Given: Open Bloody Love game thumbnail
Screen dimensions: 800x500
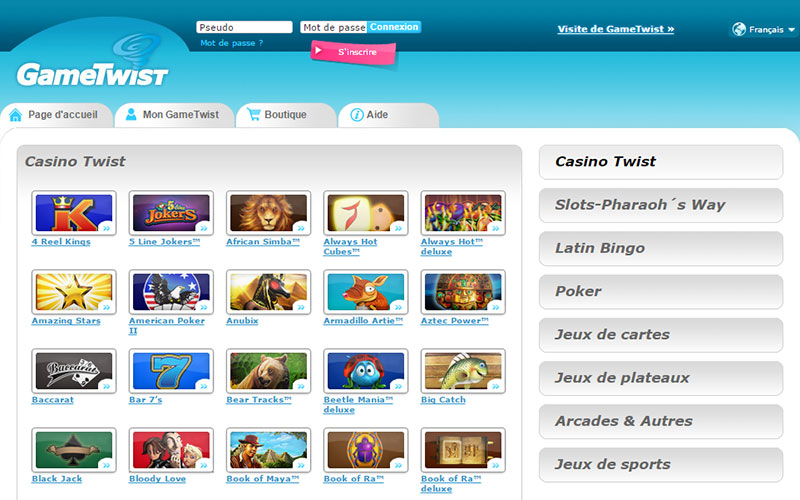Looking at the screenshot, I should [x=171, y=450].
